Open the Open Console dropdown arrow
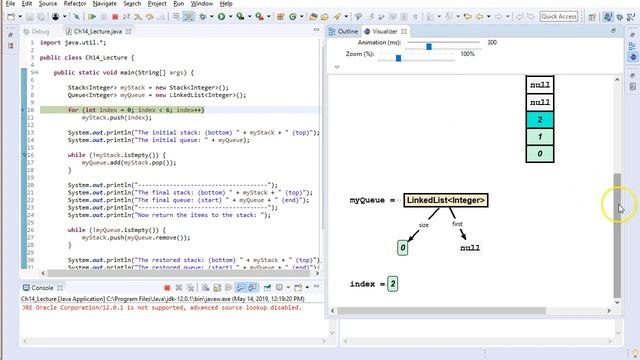640x360 pixels. tap(307, 288)
